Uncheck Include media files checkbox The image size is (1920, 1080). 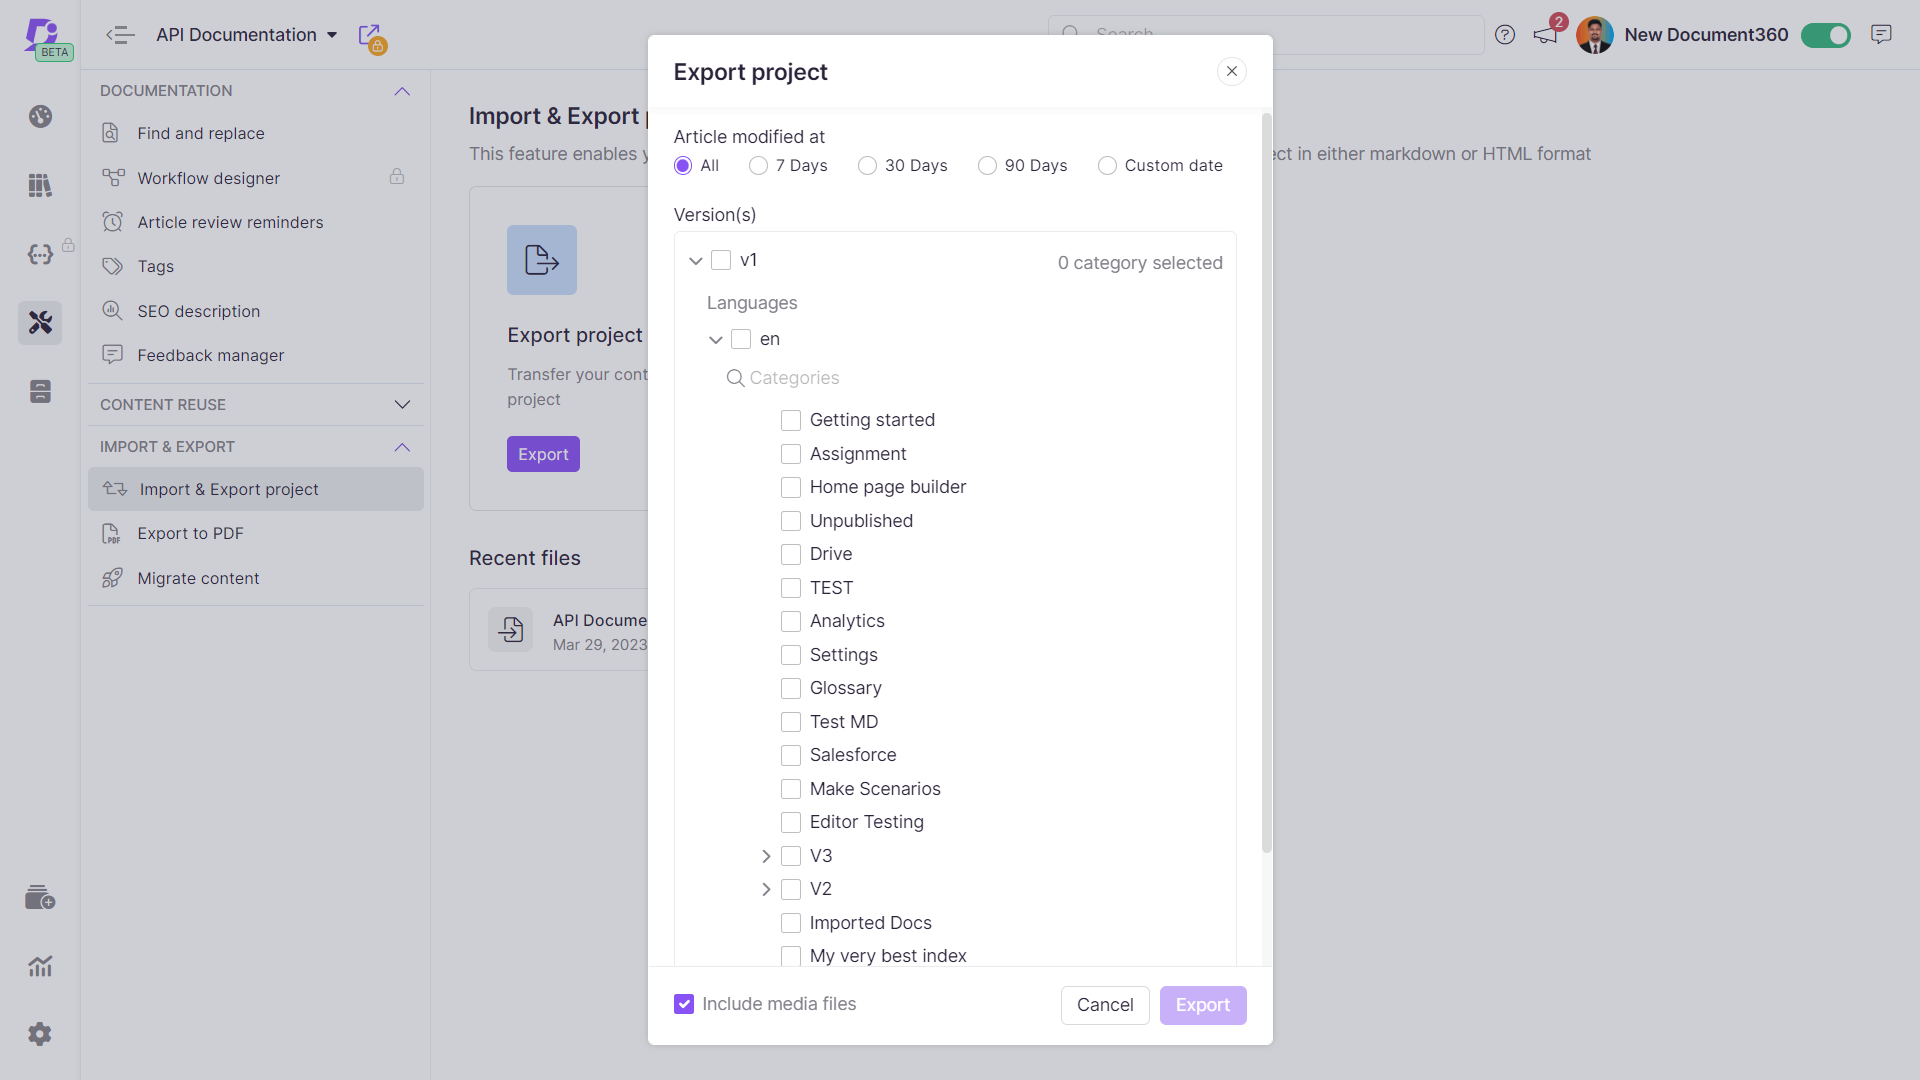[684, 1004]
